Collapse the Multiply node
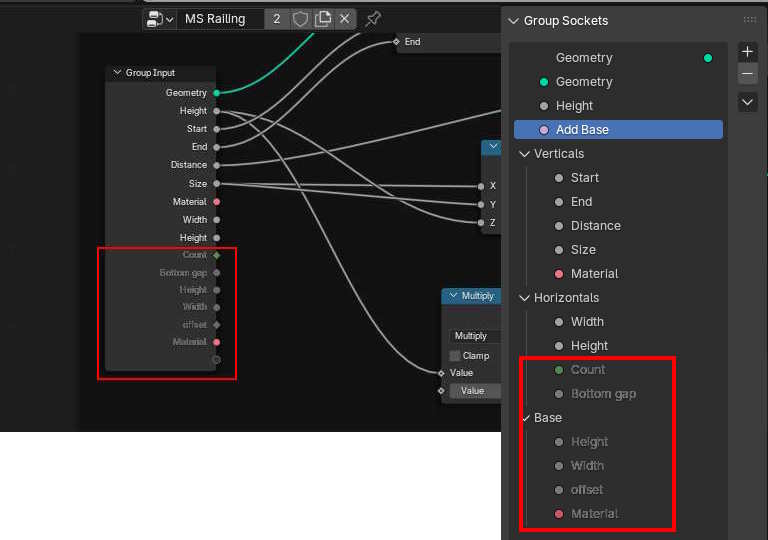This screenshot has width=768, height=540. coord(453,295)
